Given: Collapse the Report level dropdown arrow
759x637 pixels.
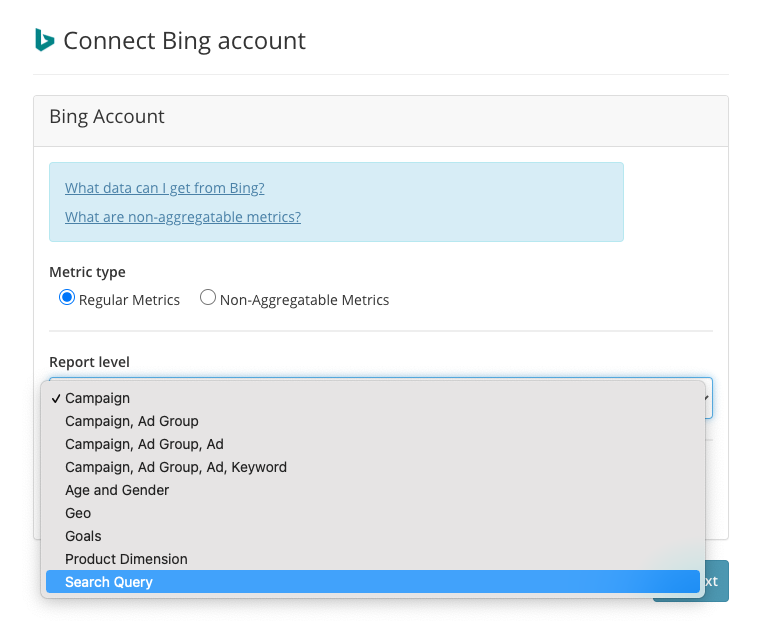Looking at the screenshot, I should point(708,398).
